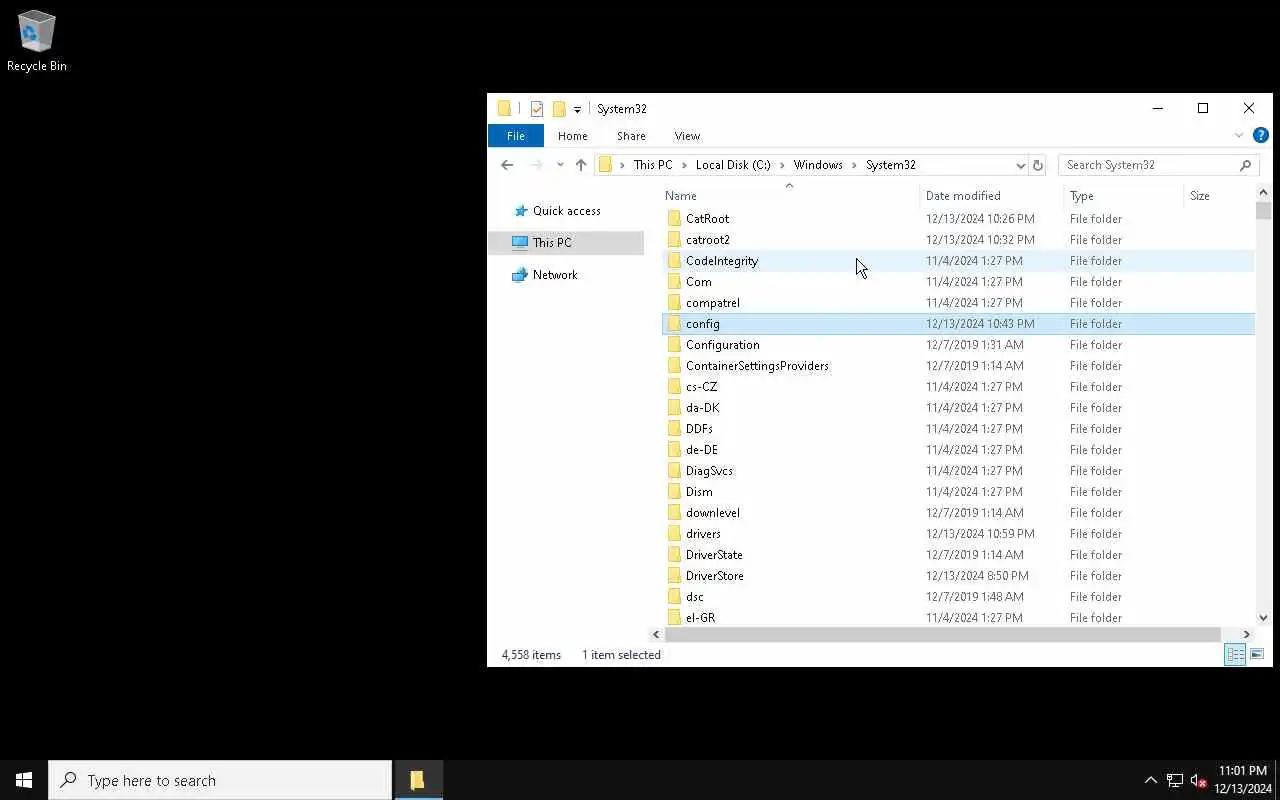Click the Properties quick access toolbar icon
The width and height of the screenshot is (1280, 800).
click(x=537, y=109)
